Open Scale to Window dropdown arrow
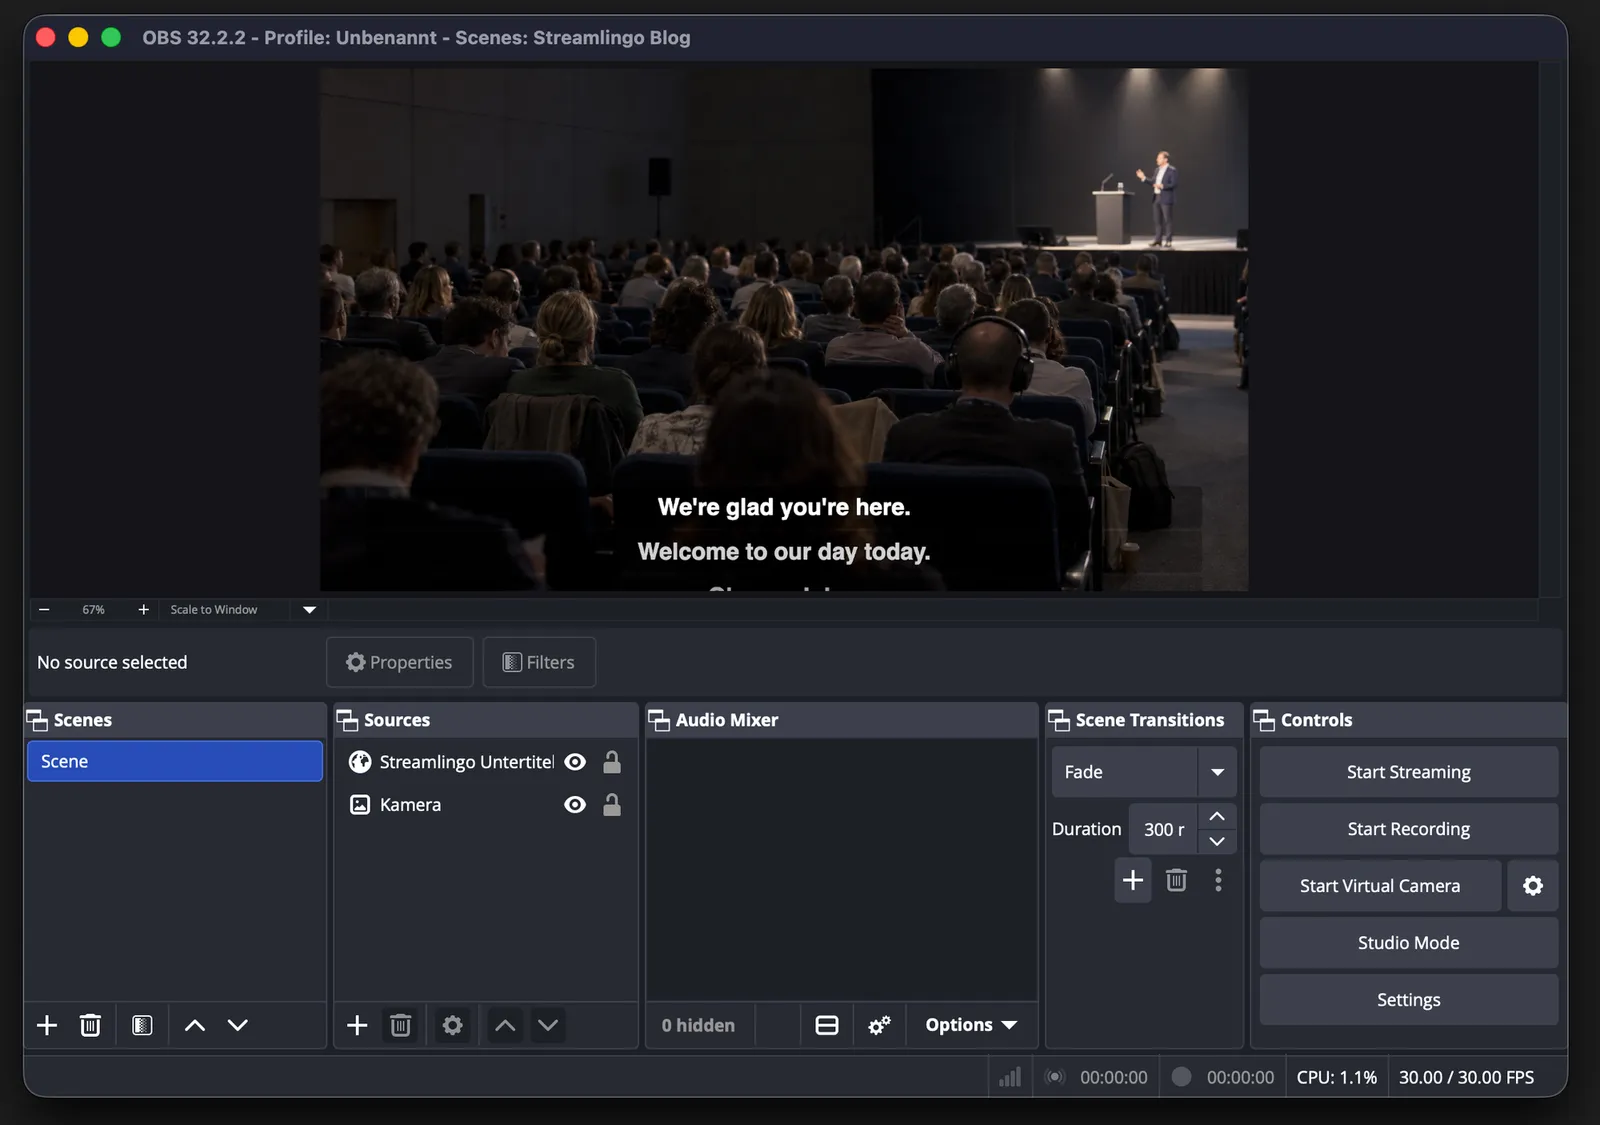 click(309, 609)
